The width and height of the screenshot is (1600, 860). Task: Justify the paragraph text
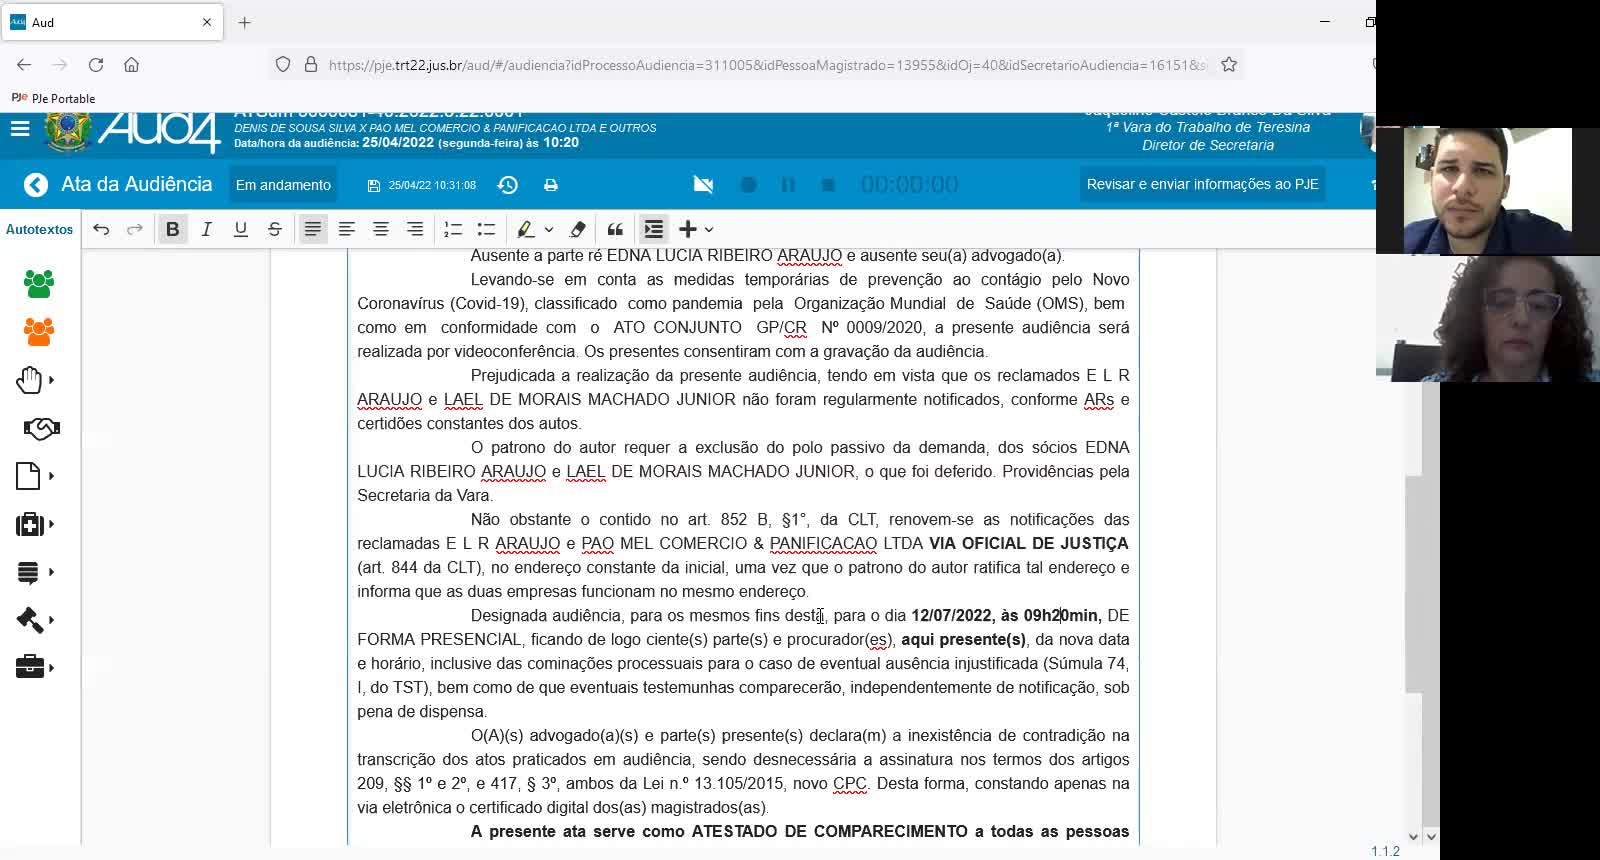coord(313,229)
